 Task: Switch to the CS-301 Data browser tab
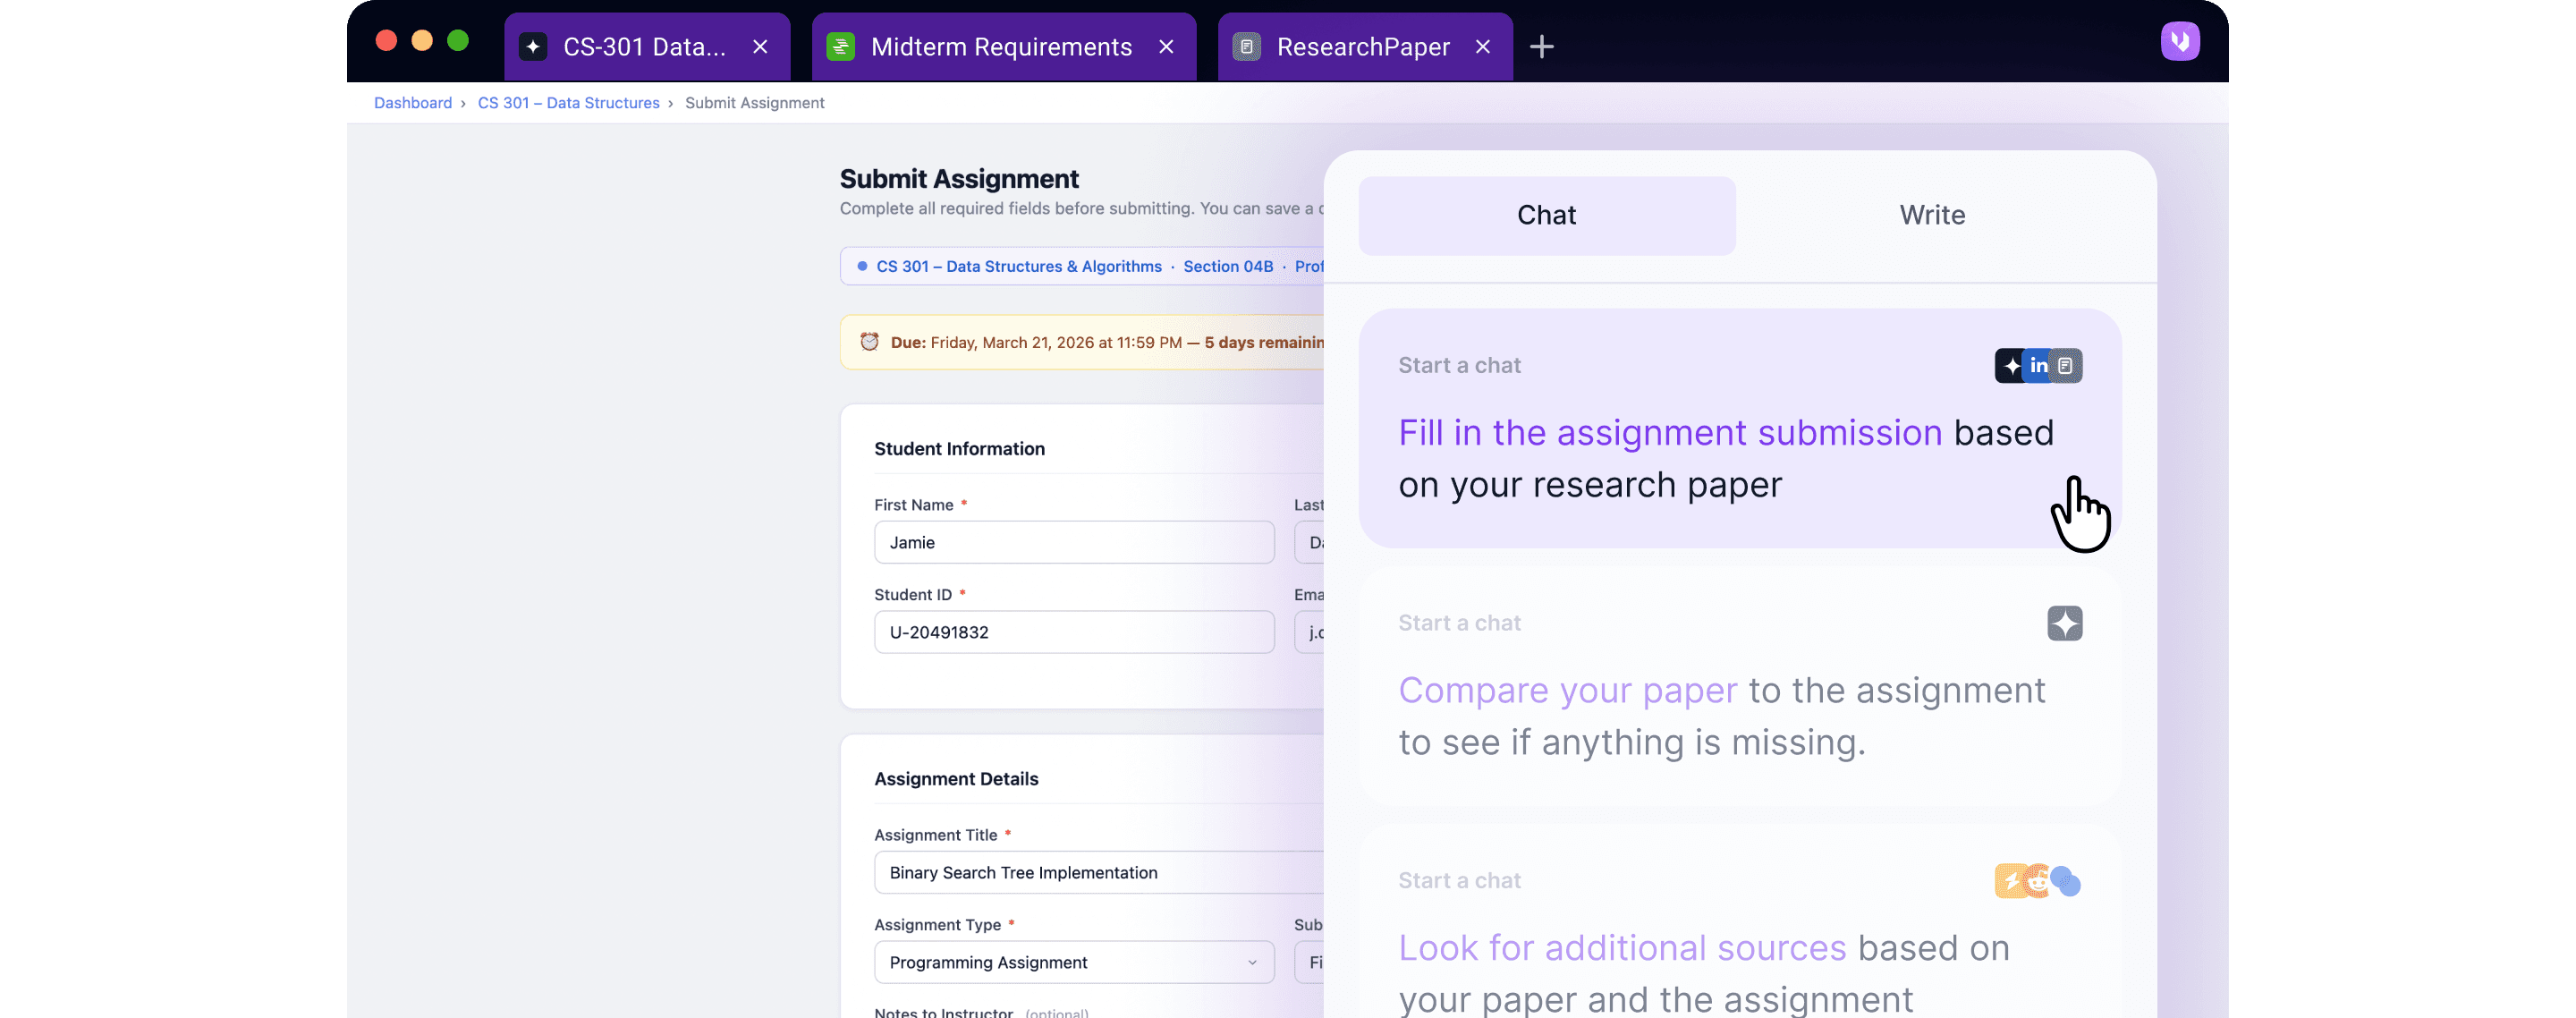coord(644,47)
